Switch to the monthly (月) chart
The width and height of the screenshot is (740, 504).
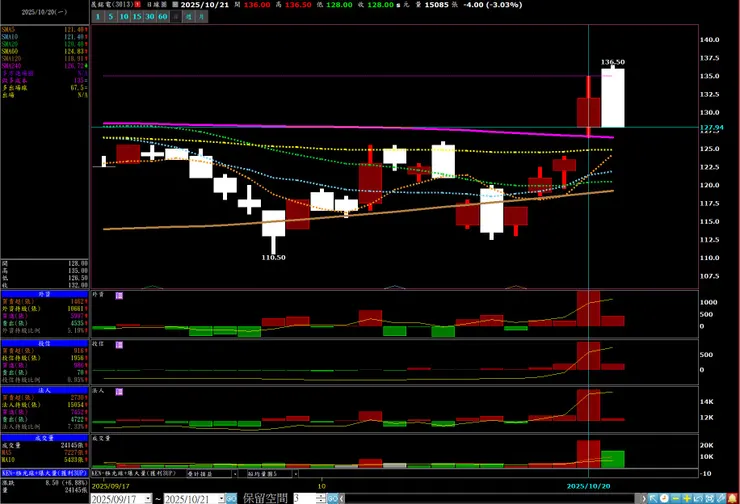pos(202,17)
